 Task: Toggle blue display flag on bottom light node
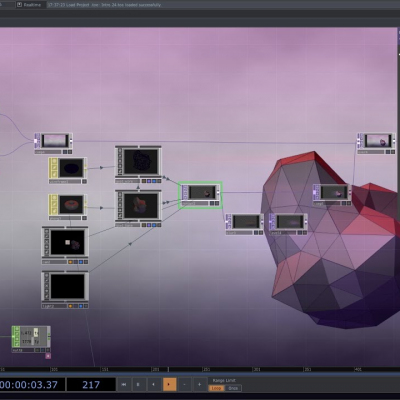(81, 306)
